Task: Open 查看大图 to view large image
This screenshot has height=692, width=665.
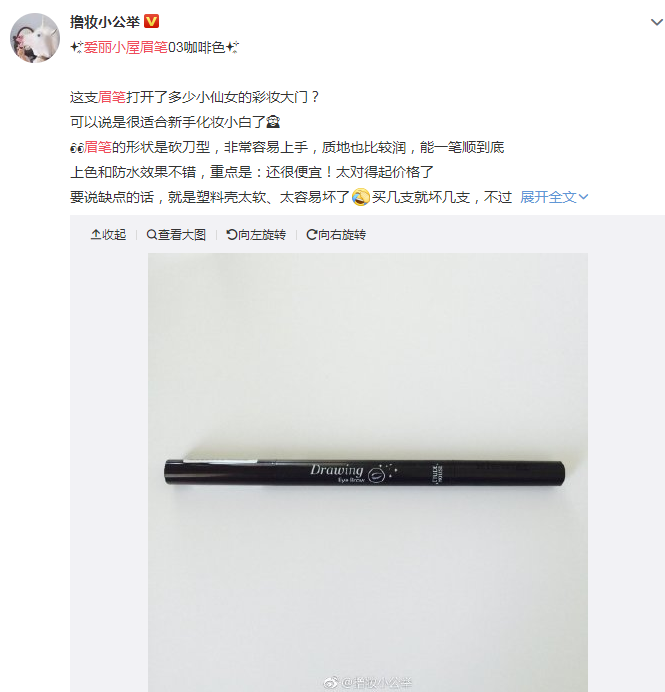Action: pyautogui.click(x=176, y=235)
